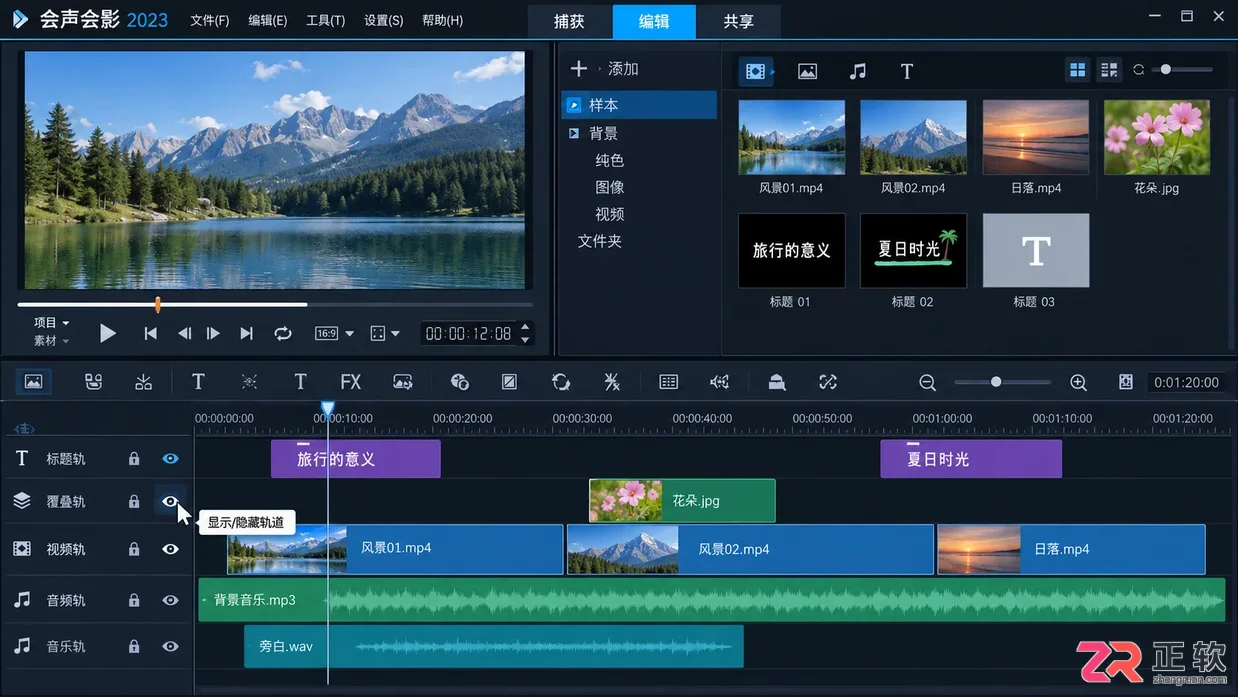Image resolution: width=1238 pixels, height=697 pixels.
Task: Open the 设置(S) menu
Action: click(x=384, y=20)
